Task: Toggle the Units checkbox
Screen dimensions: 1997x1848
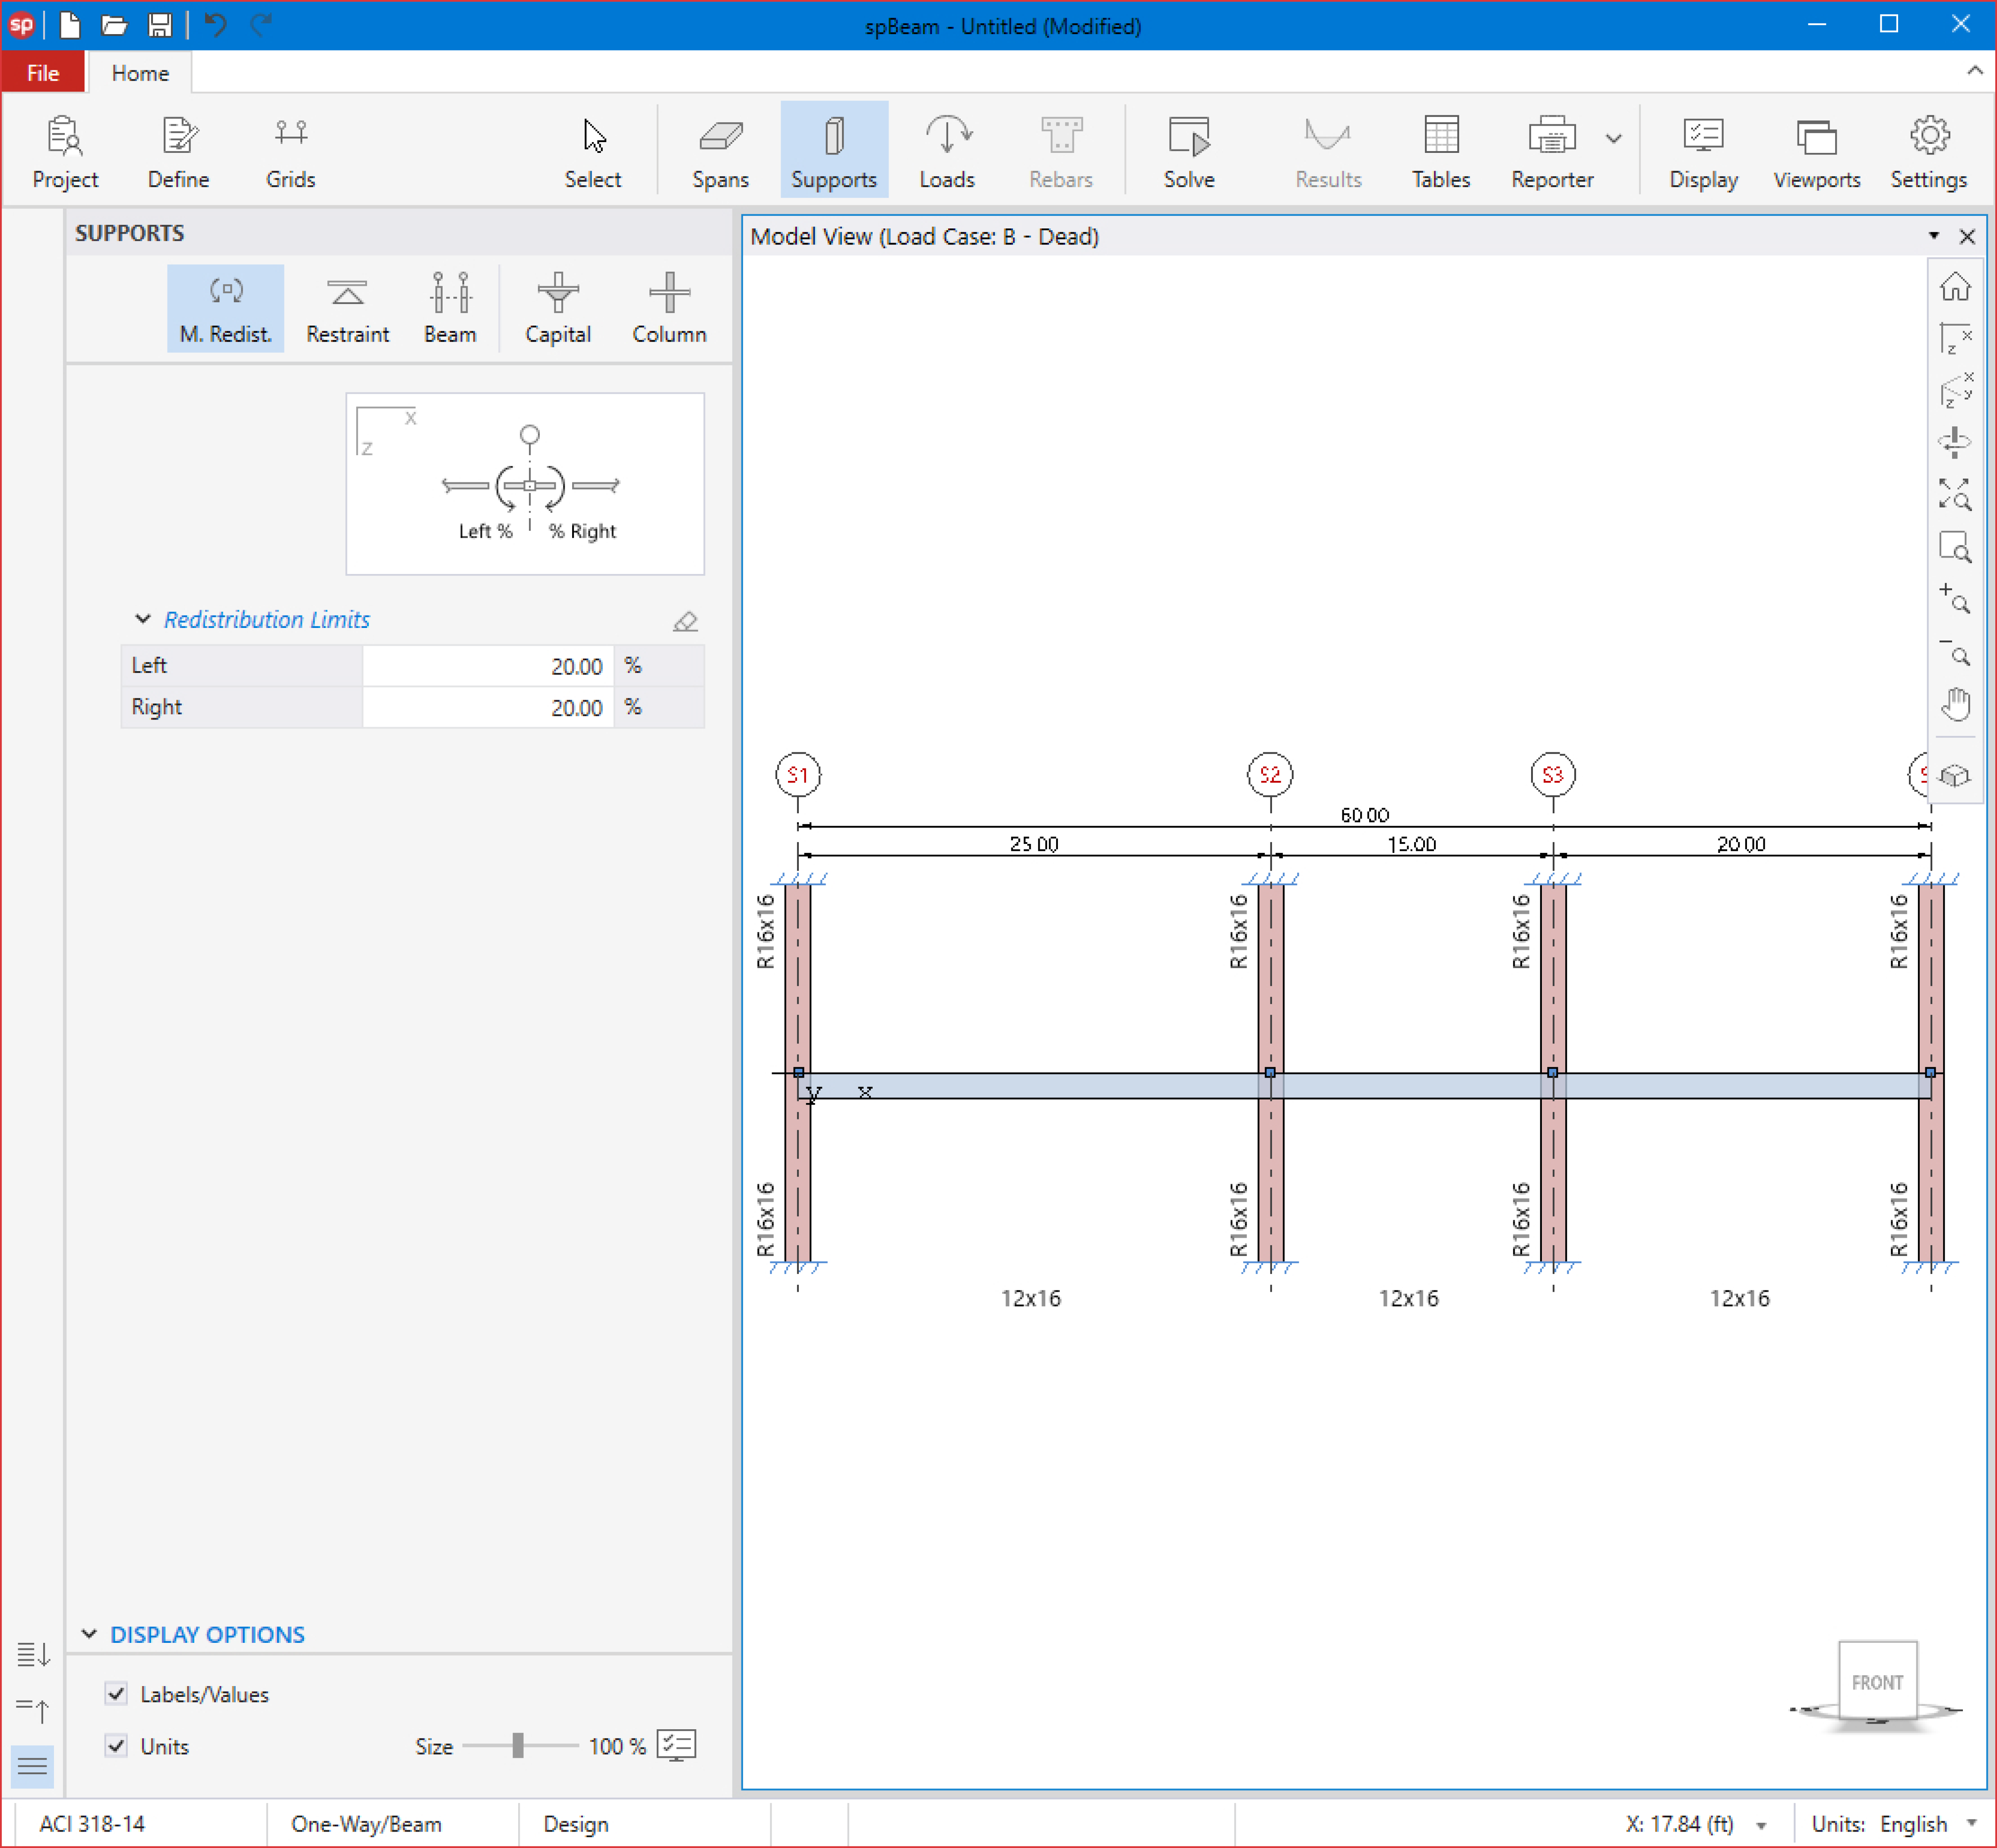Action: [x=117, y=1745]
